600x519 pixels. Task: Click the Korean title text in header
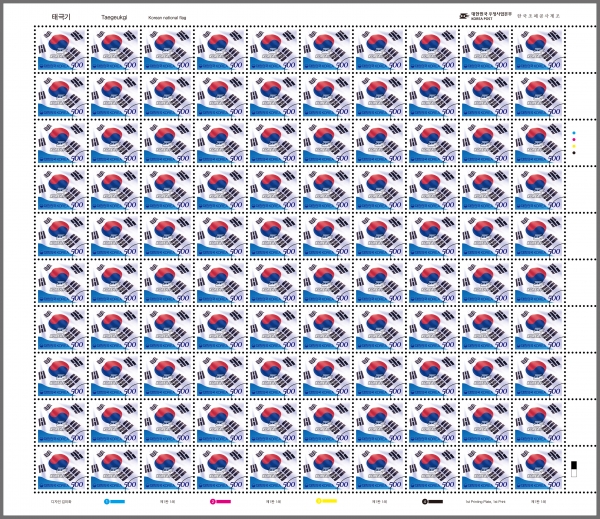point(61,17)
